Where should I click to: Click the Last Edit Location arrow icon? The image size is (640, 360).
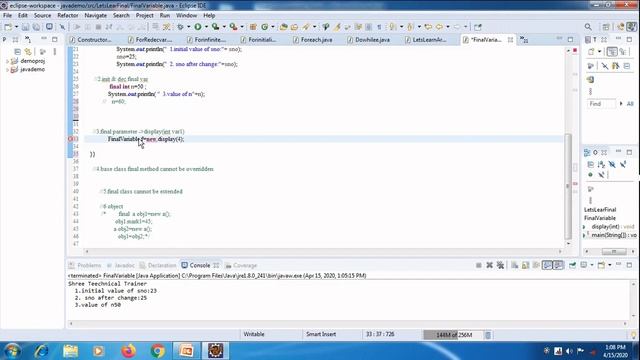[x=428, y=27]
